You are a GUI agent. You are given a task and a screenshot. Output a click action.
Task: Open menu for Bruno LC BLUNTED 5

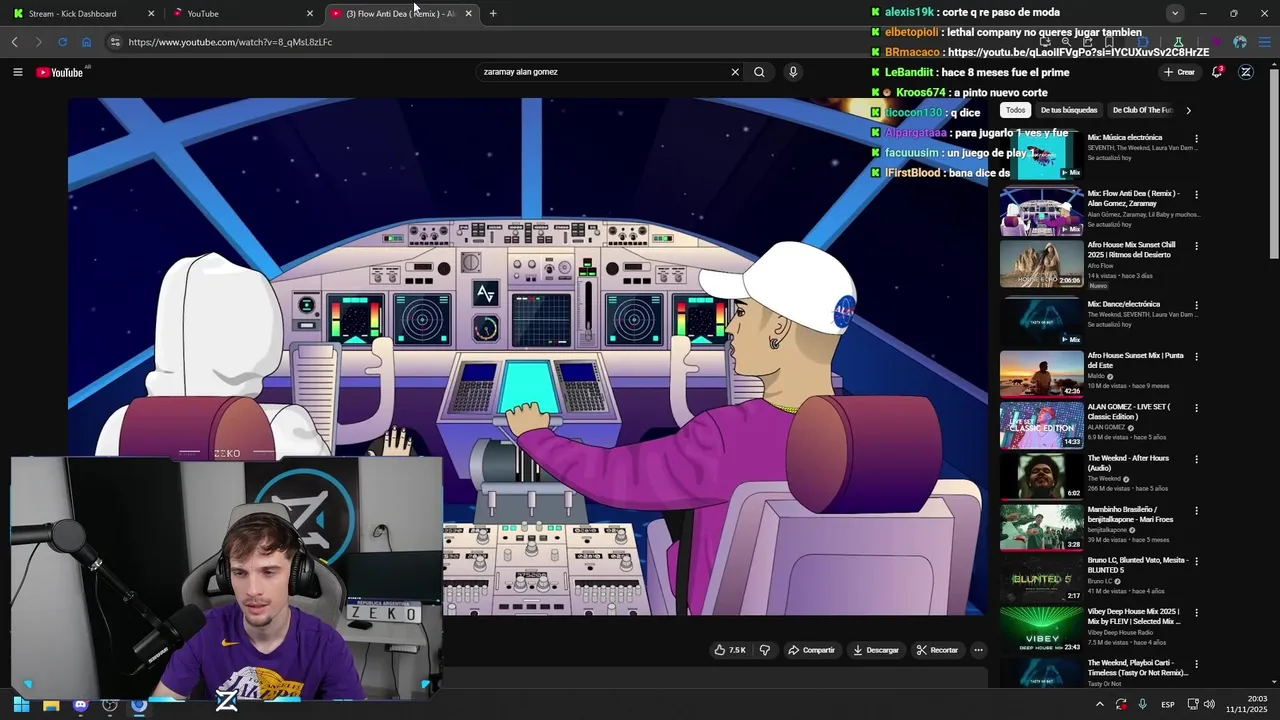click(1196, 562)
